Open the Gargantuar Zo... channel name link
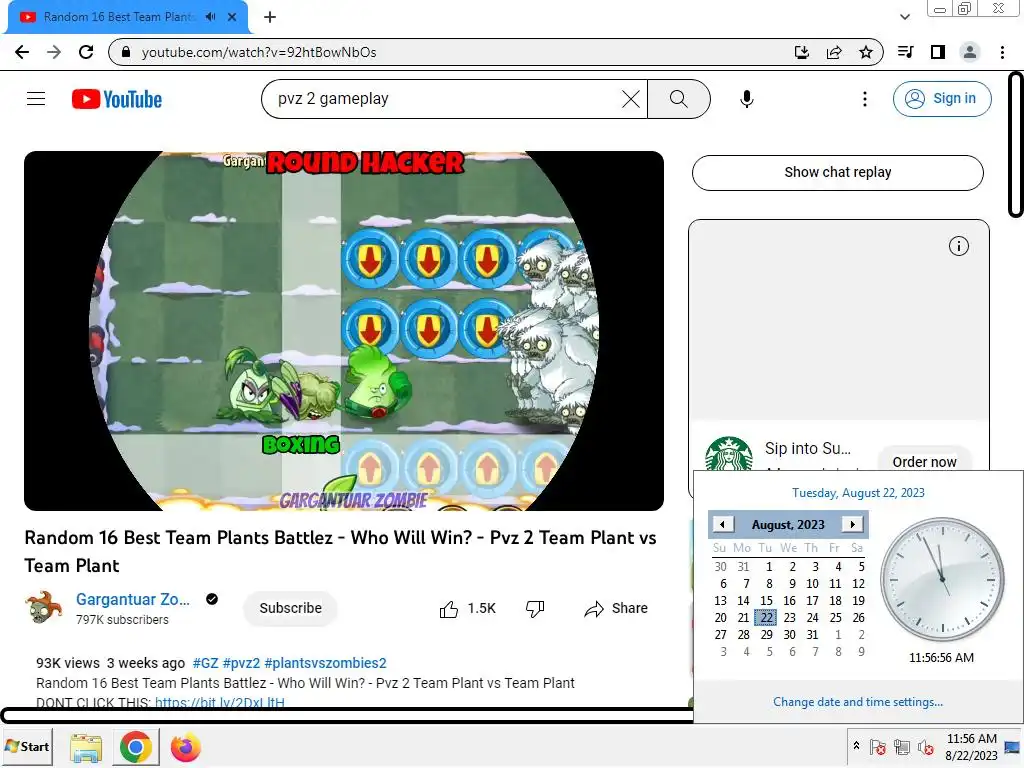The height and width of the screenshot is (768, 1024). coord(133,599)
